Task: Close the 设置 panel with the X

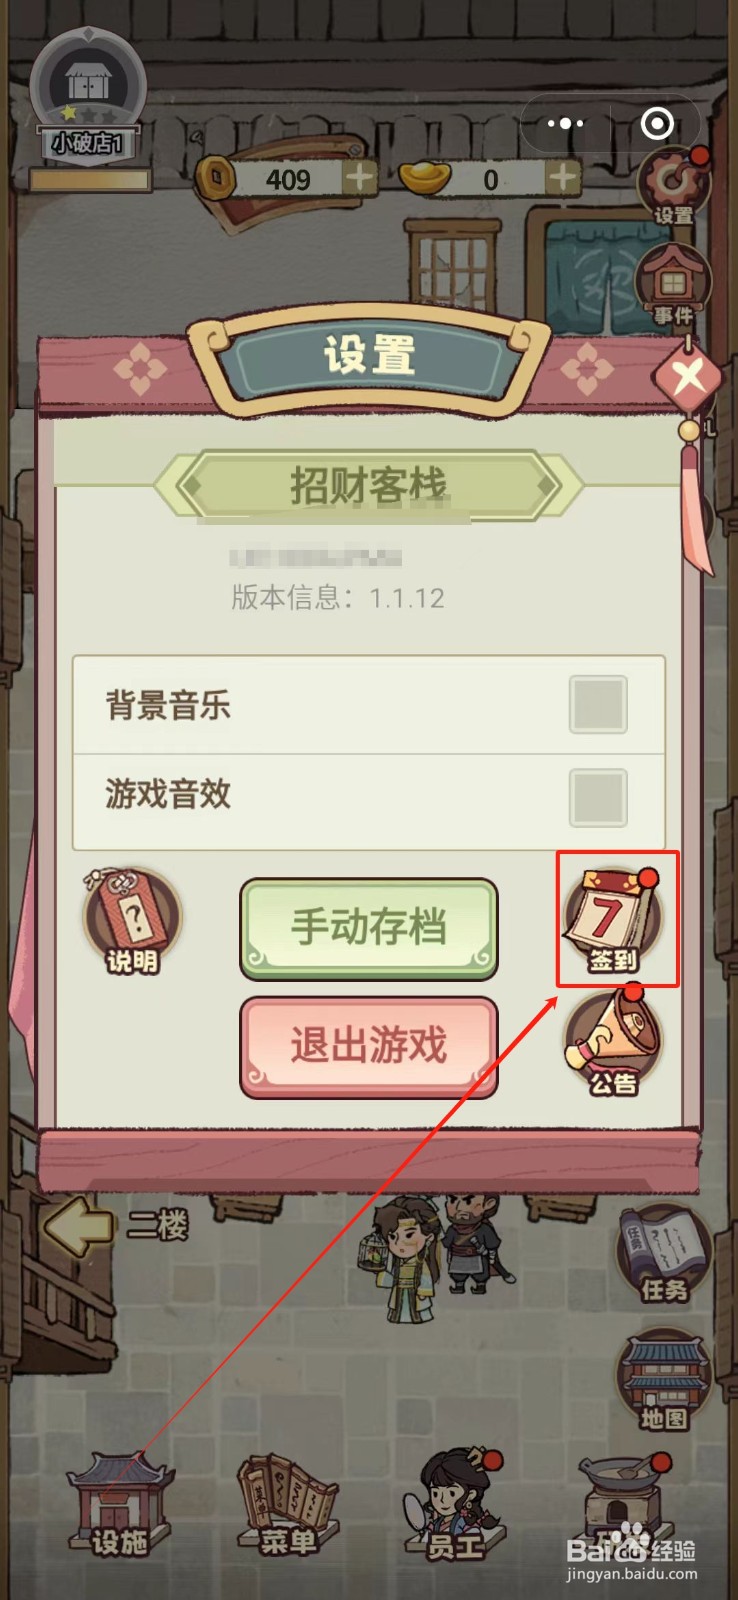Action: [x=688, y=378]
